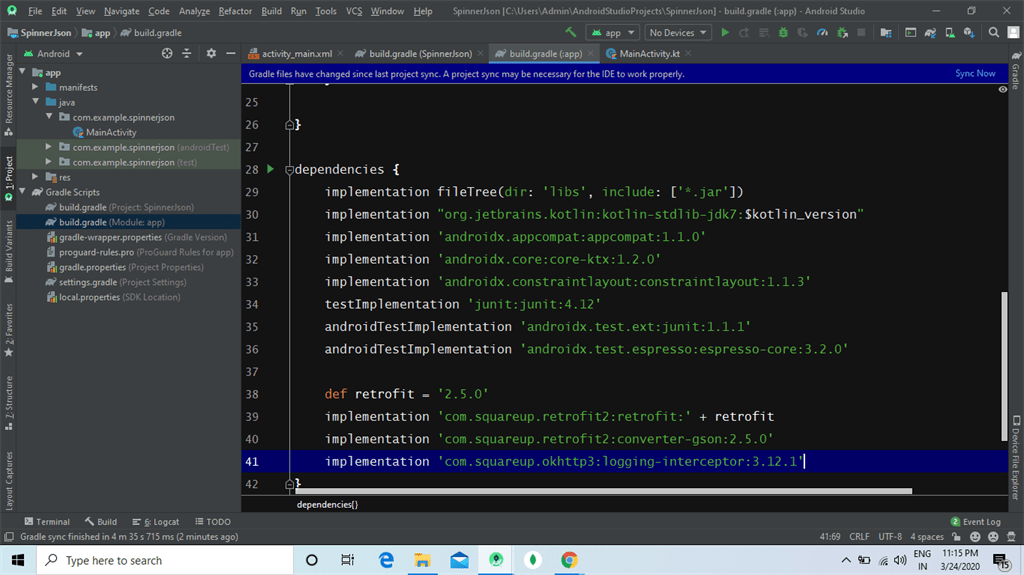This screenshot has width=1024, height=575.
Task: Open the Event Log
Action: click(x=976, y=521)
